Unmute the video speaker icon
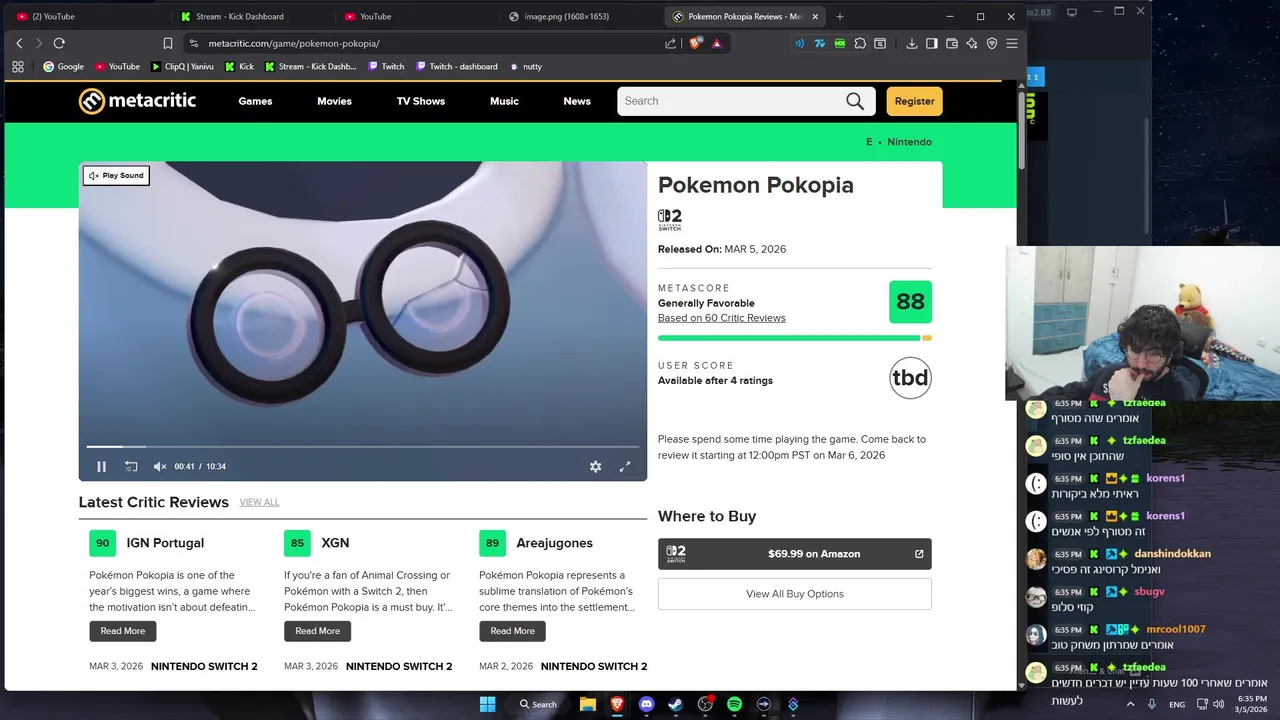 pyautogui.click(x=159, y=466)
